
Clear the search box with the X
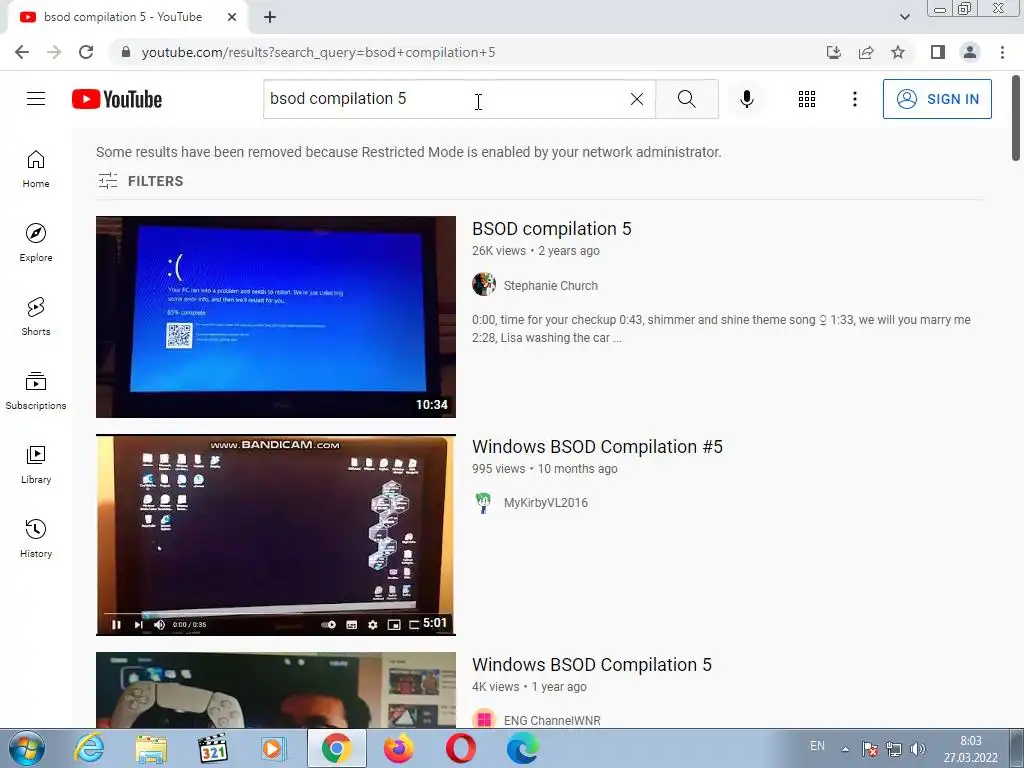pos(637,99)
